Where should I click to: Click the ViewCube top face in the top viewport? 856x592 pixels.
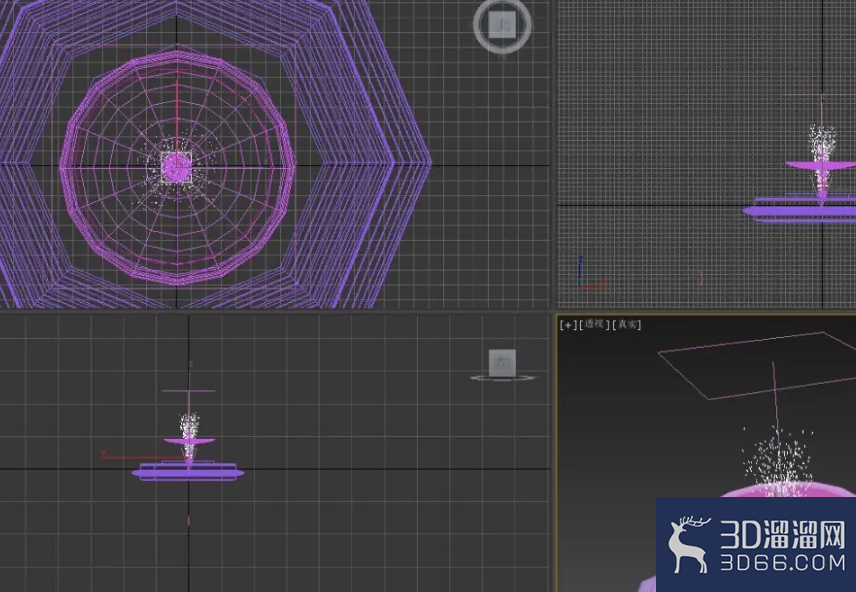tap(502, 25)
